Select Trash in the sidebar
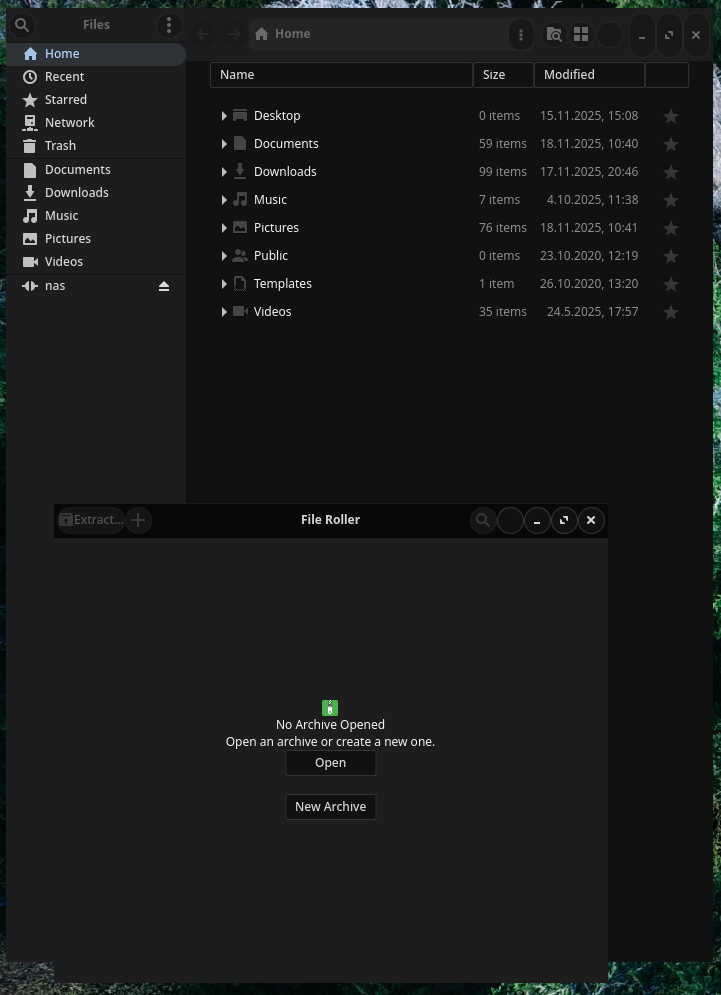721x995 pixels. click(60, 146)
